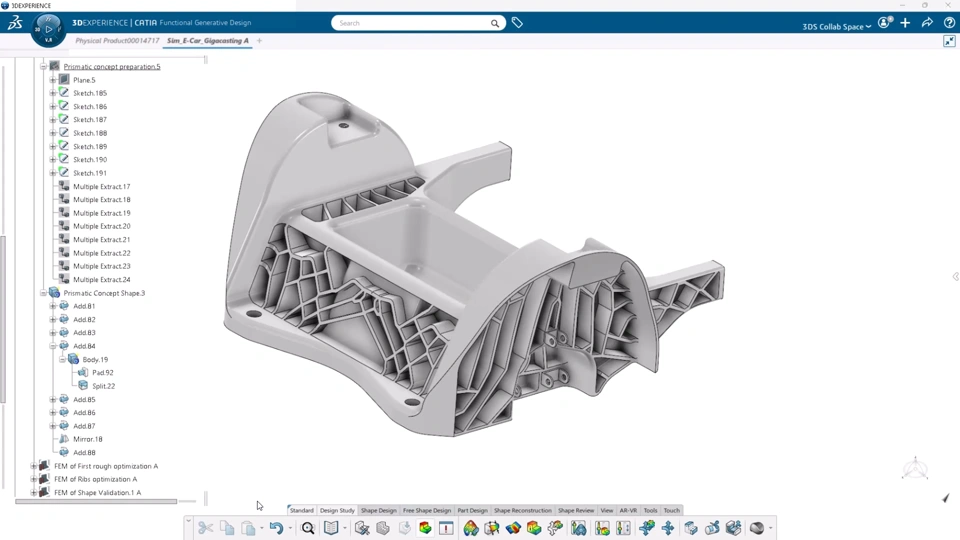
Task: Open the Paste options dropdown arrow
Action: click(x=261, y=528)
